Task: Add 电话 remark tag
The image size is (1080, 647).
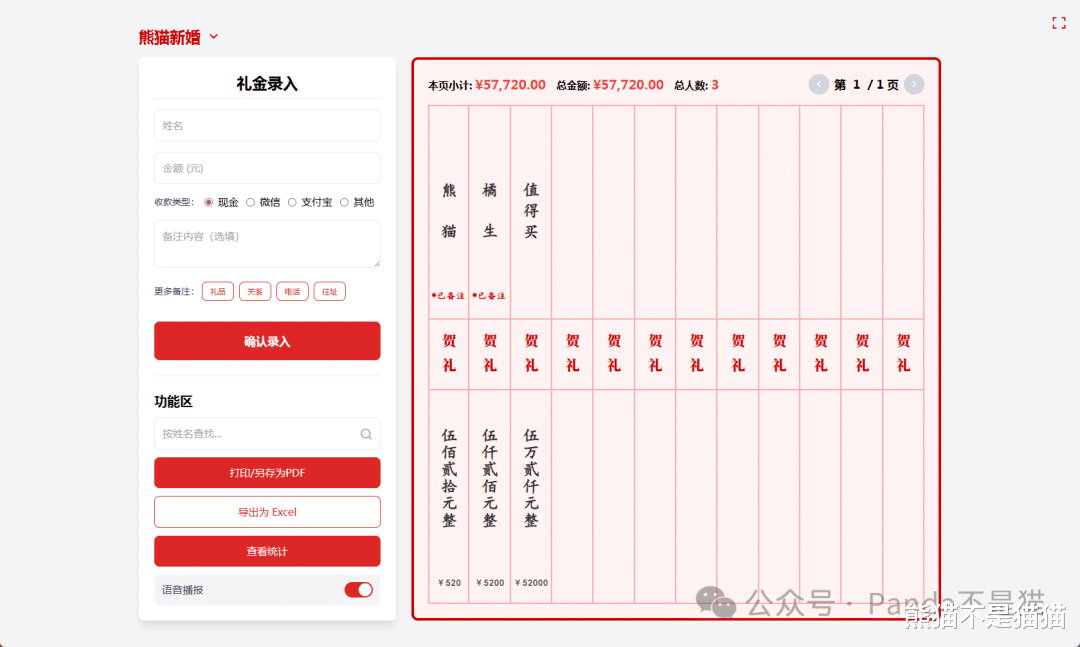Action: [x=292, y=291]
